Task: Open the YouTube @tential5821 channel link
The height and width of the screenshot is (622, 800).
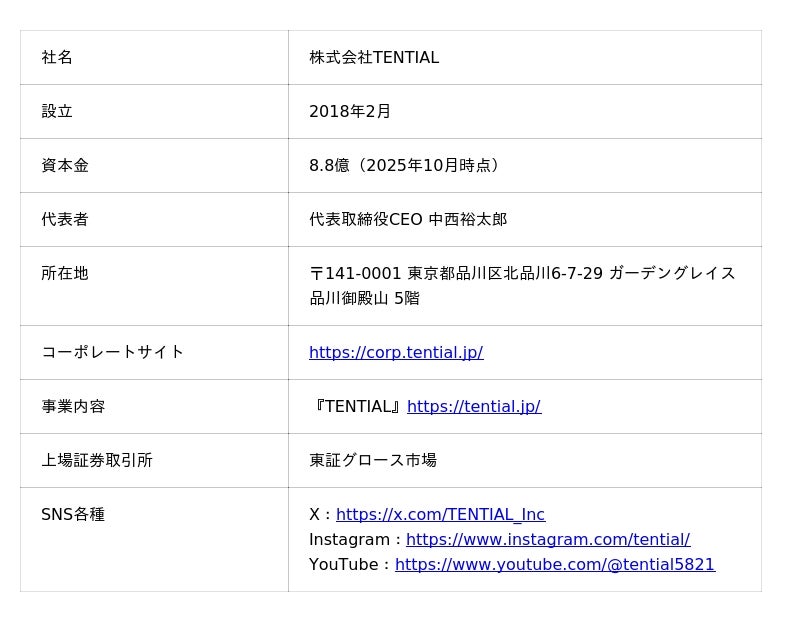Action: click(555, 564)
